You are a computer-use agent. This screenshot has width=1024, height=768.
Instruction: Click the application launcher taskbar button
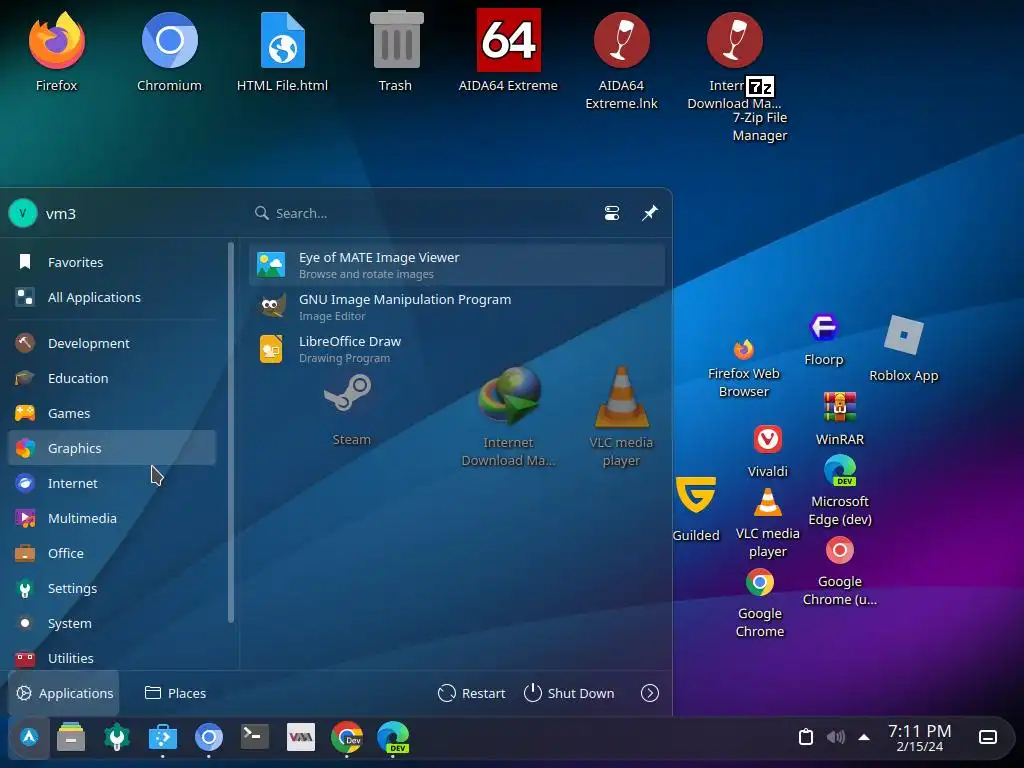pos(29,737)
